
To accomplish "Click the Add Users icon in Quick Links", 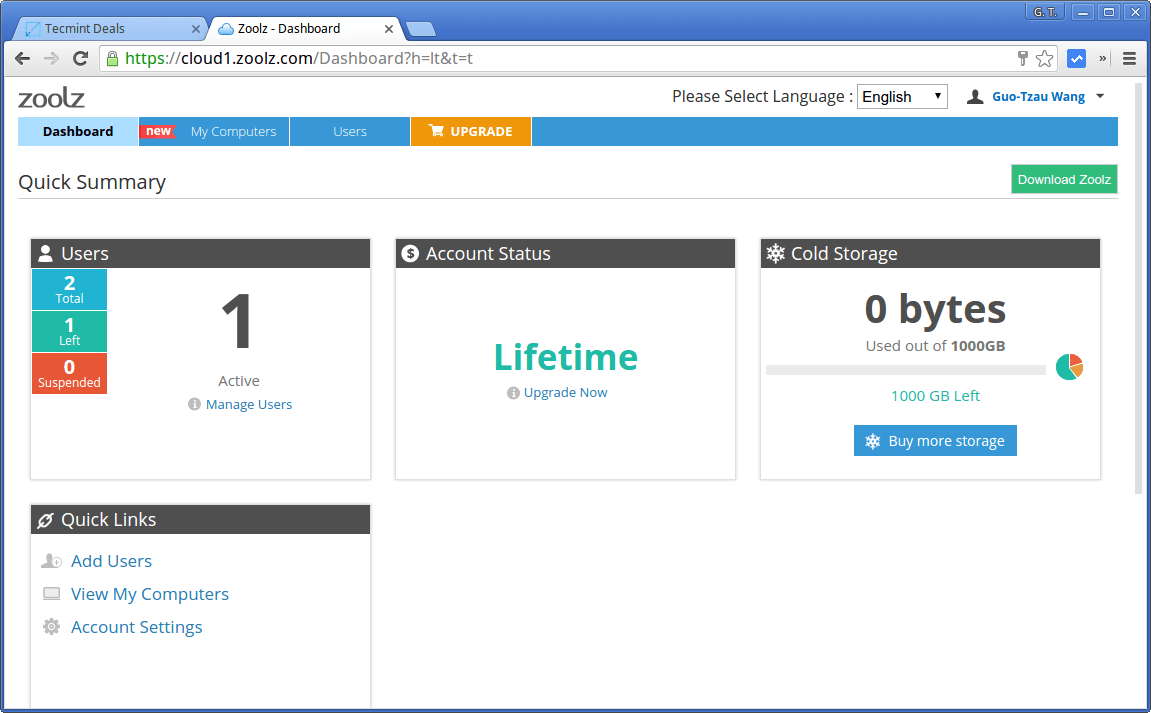I will [51, 561].
